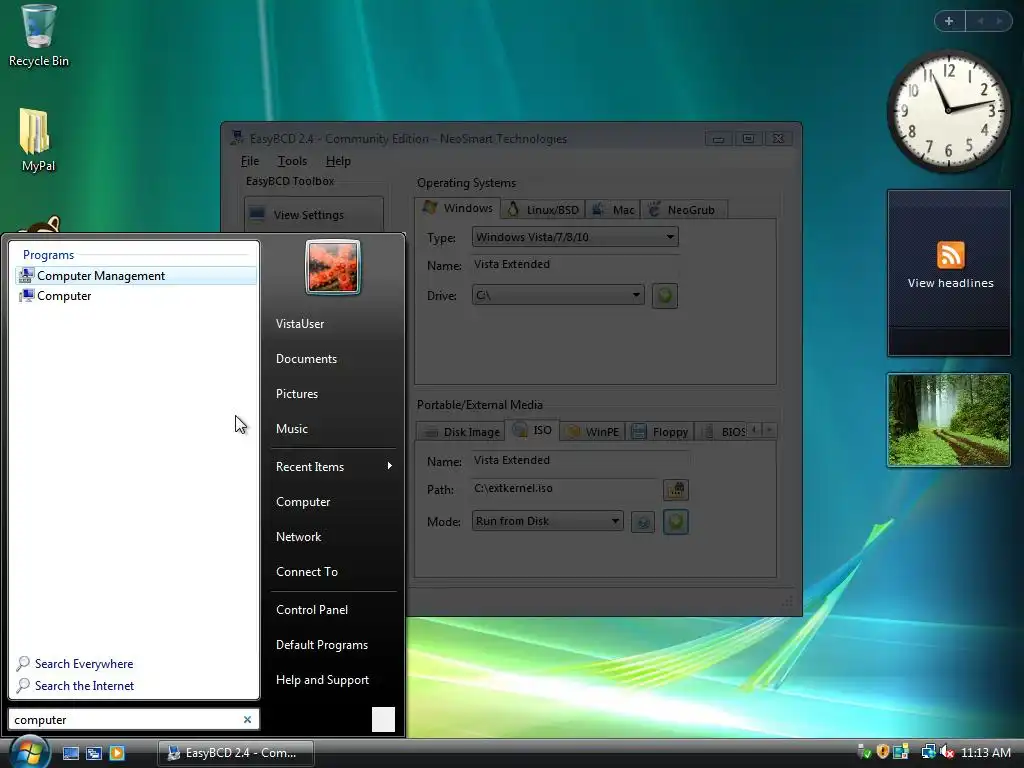1024x768 pixels.
Task: Open the Type dropdown Windows Vista/7/8/10
Action: (575, 237)
